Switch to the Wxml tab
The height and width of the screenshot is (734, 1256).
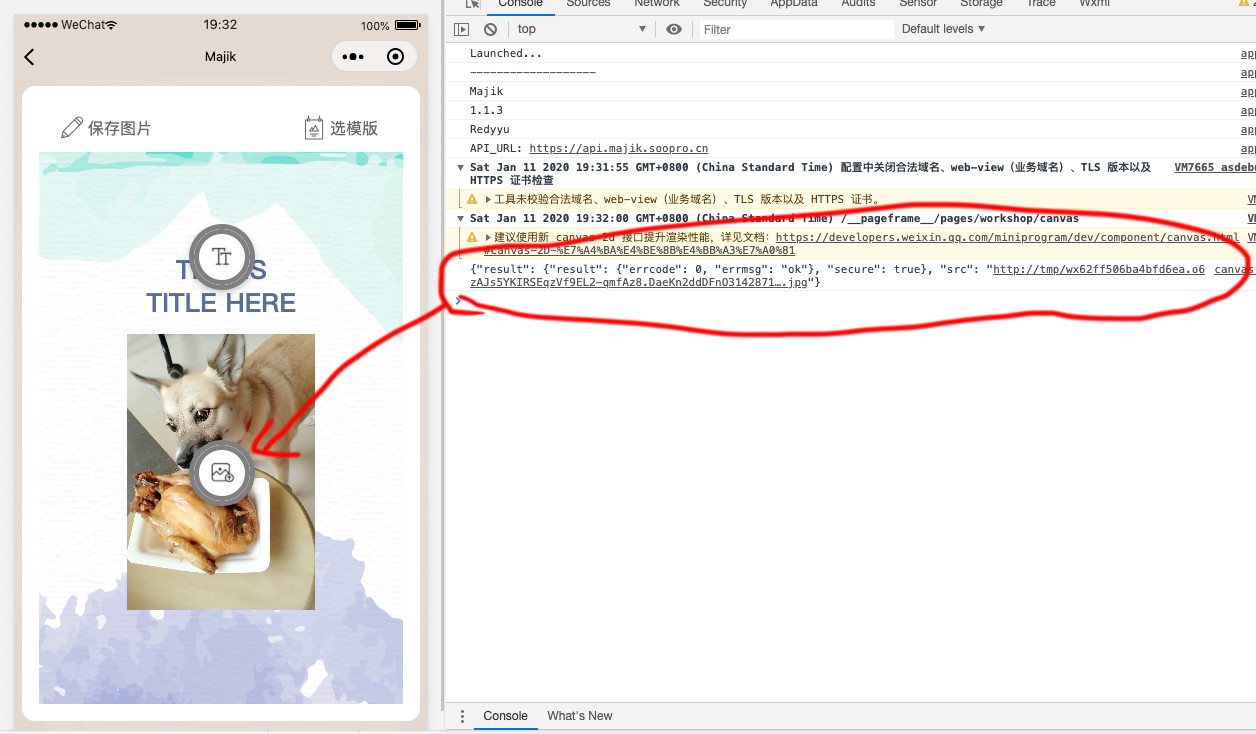1095,3
